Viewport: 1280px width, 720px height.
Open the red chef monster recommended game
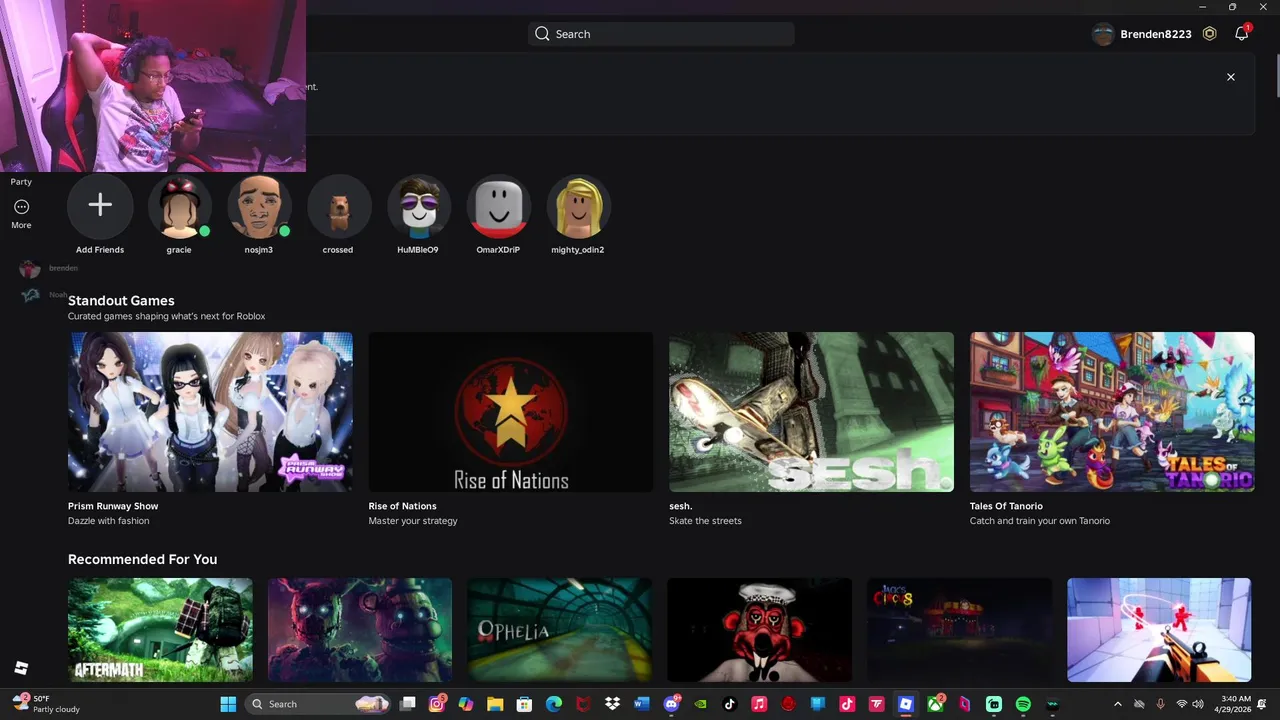tap(760, 630)
